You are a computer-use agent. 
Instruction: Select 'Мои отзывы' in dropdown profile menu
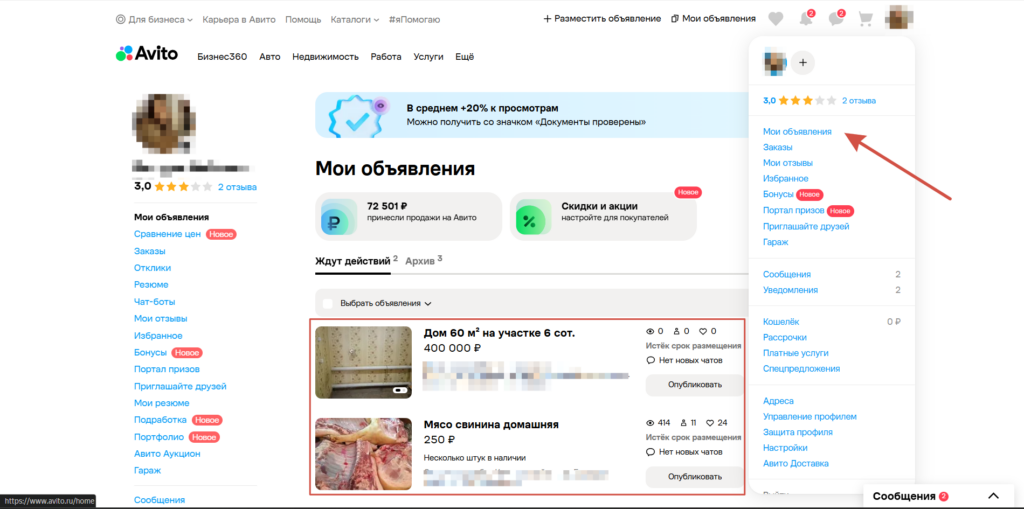(x=788, y=163)
